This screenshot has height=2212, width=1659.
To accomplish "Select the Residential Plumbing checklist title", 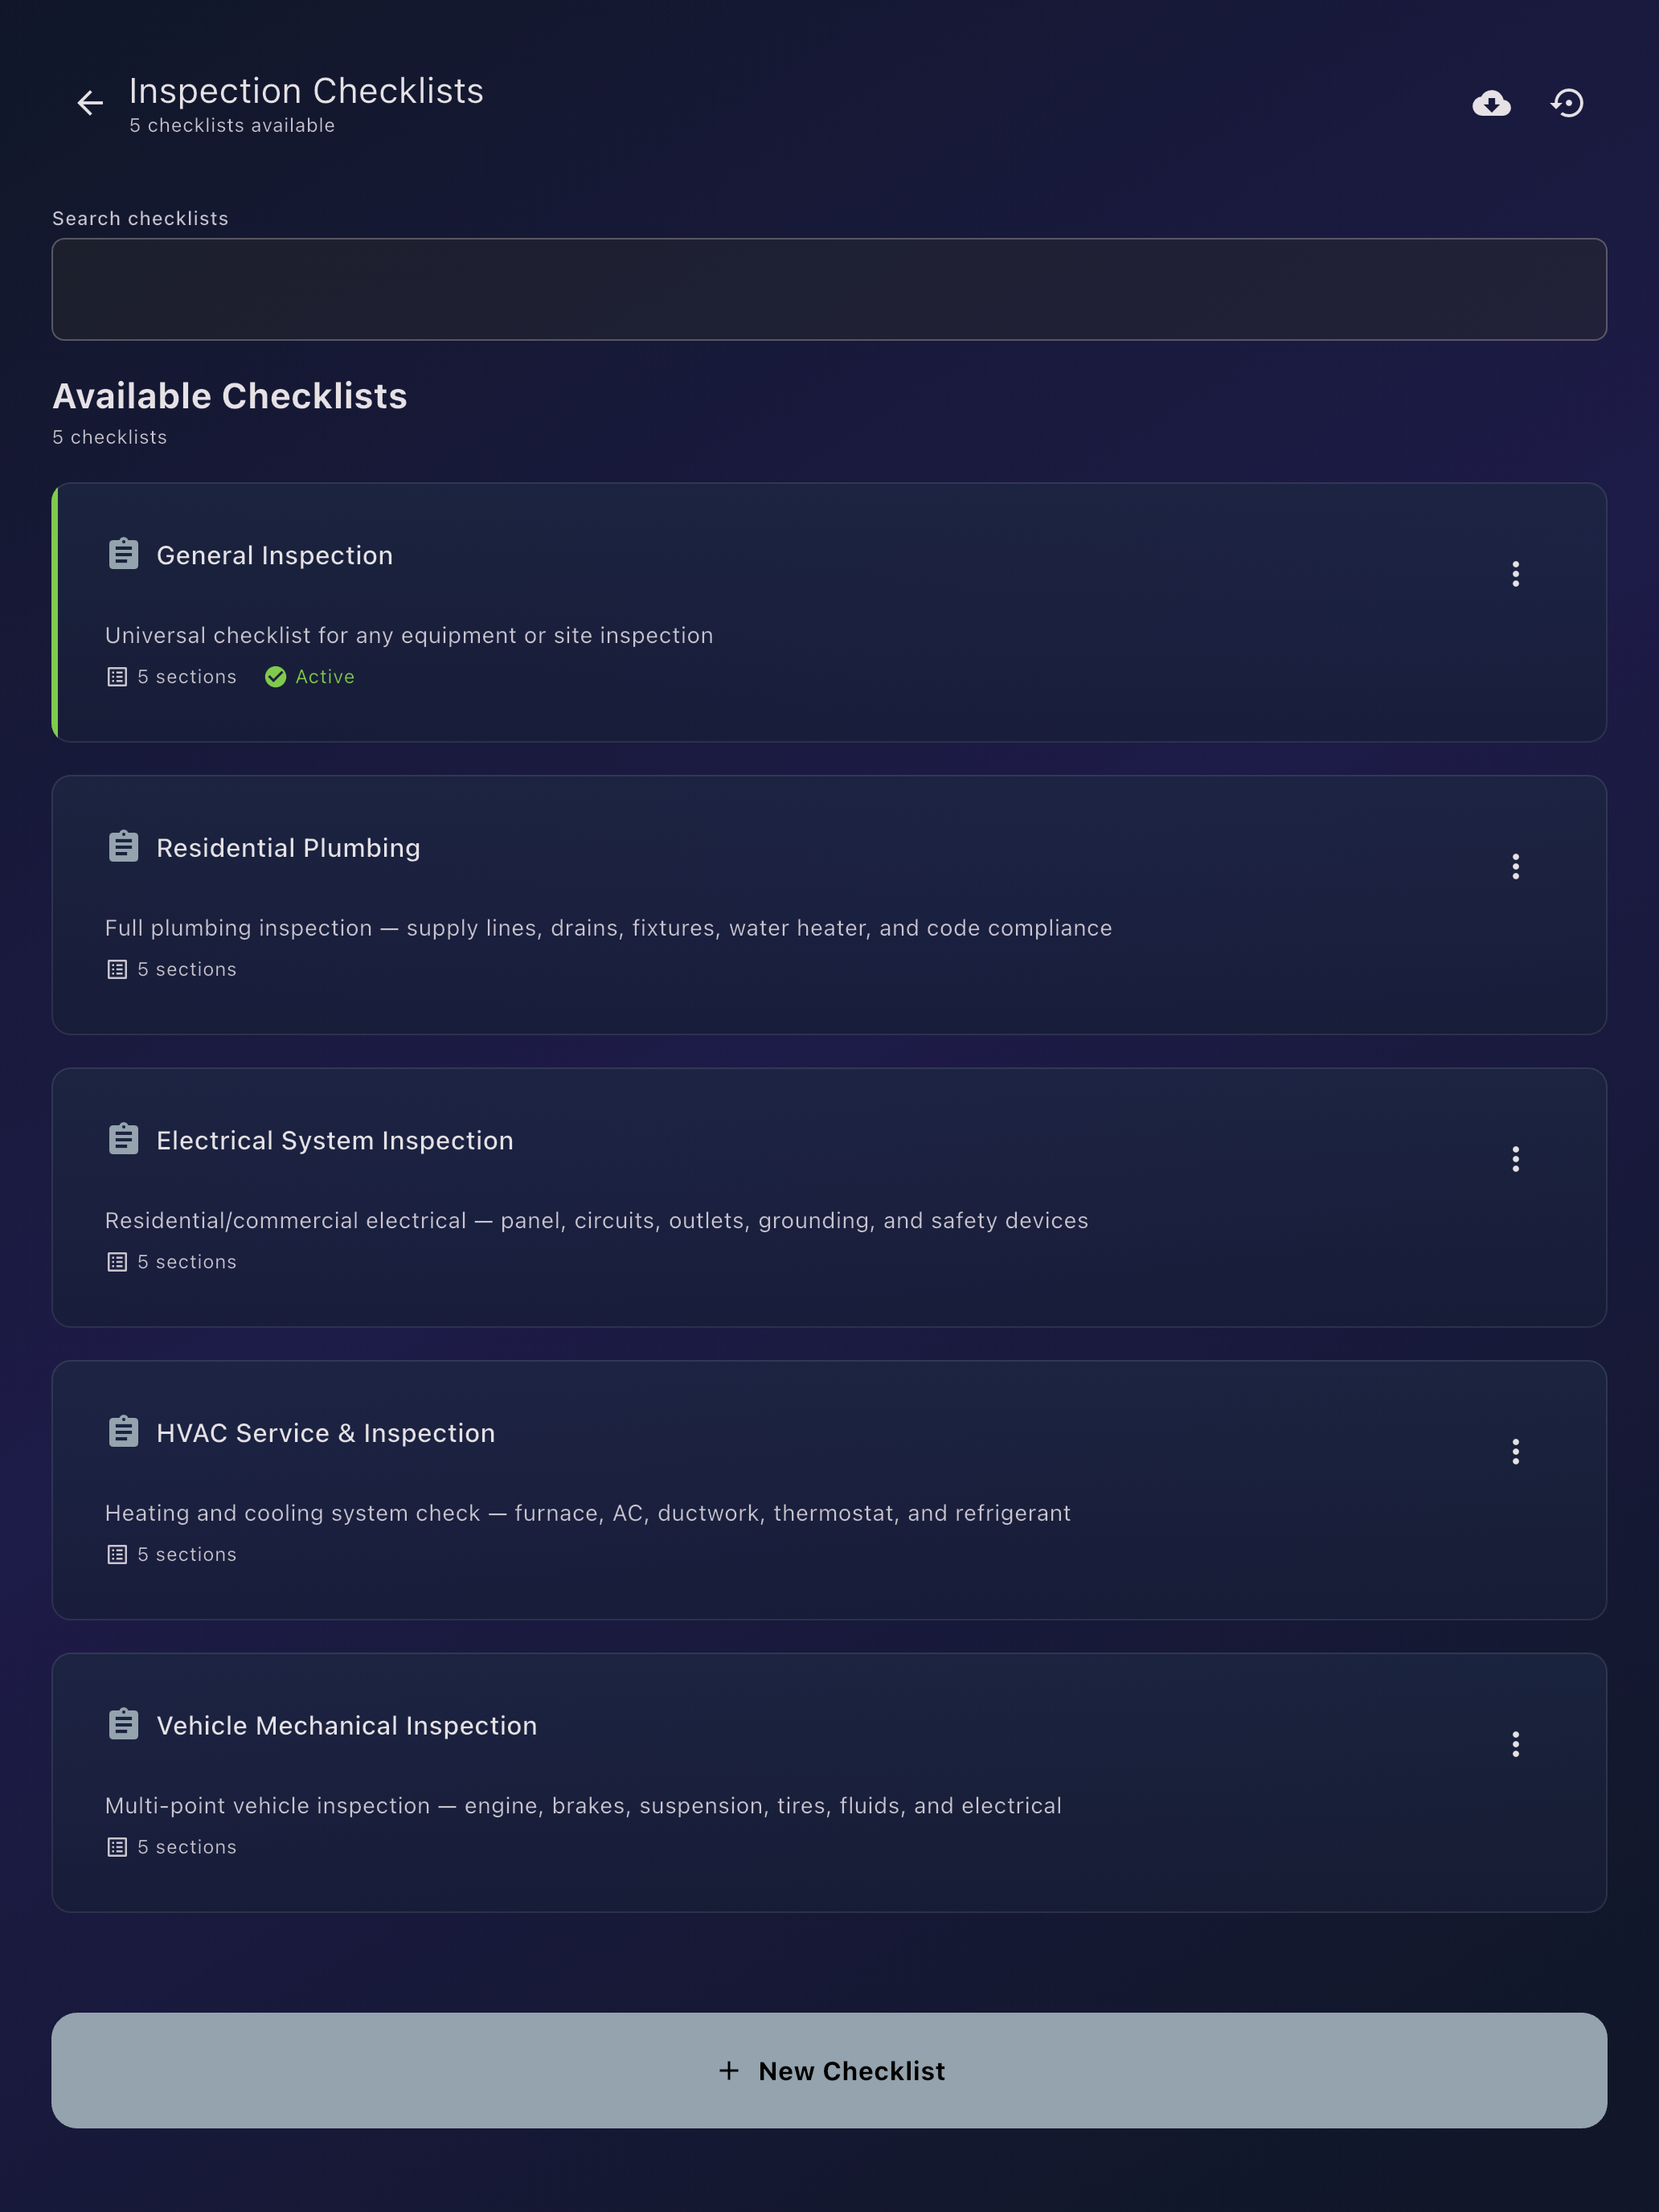I will 288,848.
